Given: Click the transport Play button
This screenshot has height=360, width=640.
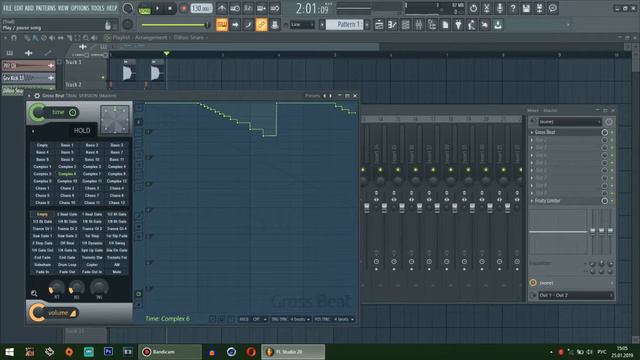Looking at the screenshot, I should (x=158, y=9).
